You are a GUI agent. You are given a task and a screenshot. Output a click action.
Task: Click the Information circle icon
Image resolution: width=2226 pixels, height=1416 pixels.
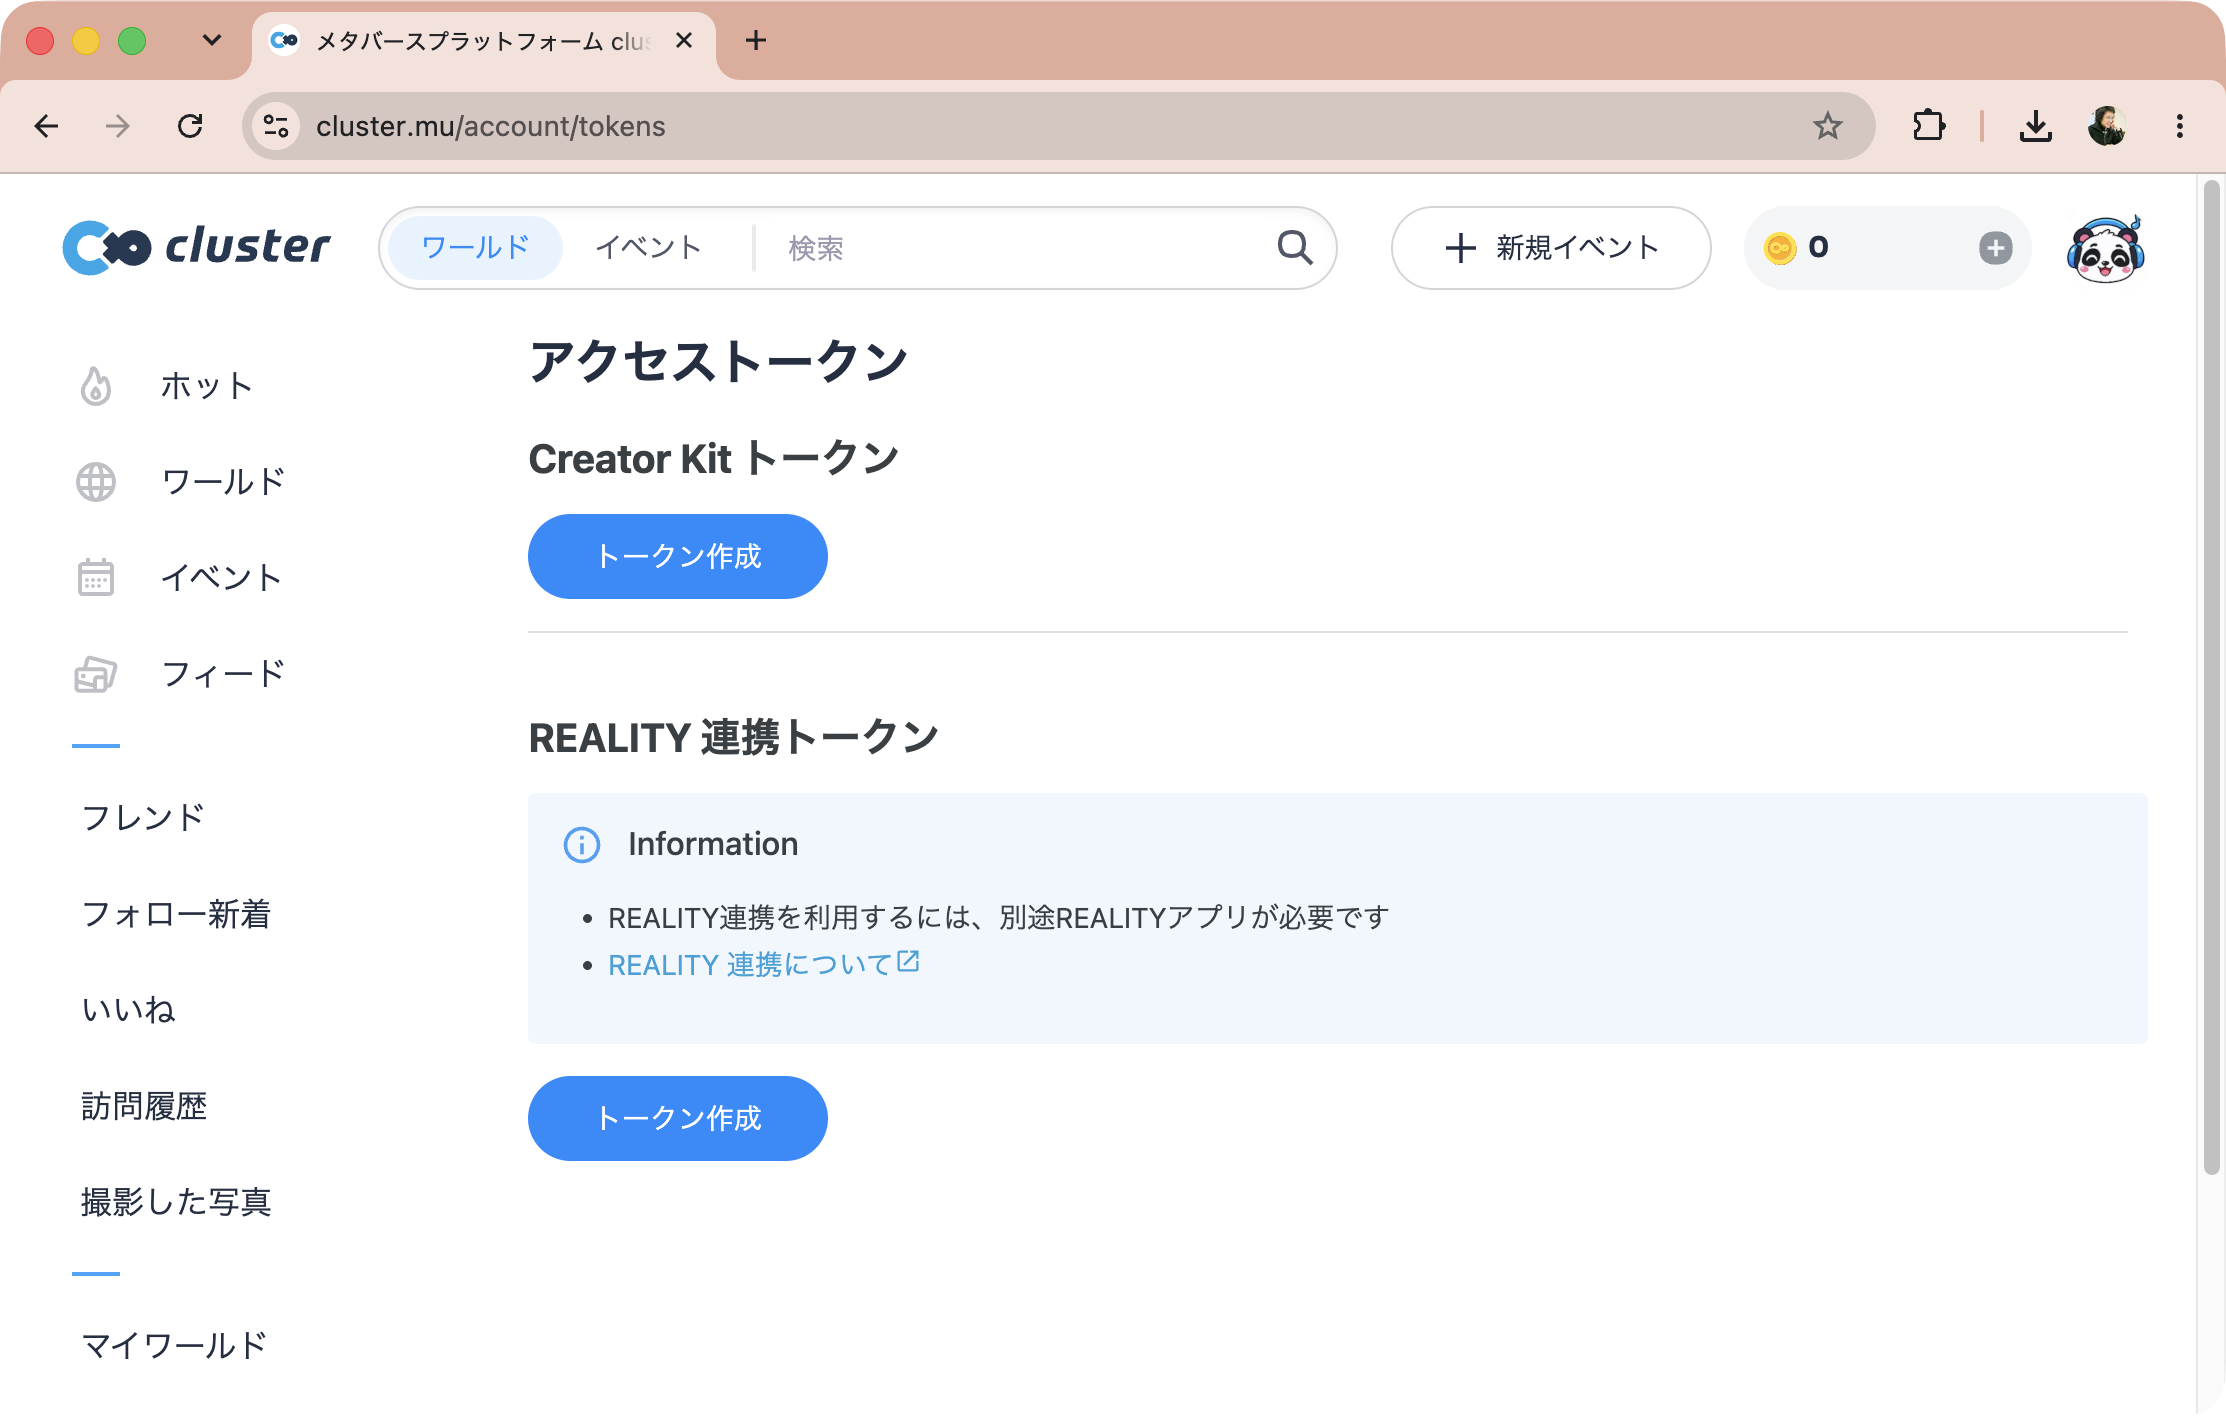click(581, 845)
